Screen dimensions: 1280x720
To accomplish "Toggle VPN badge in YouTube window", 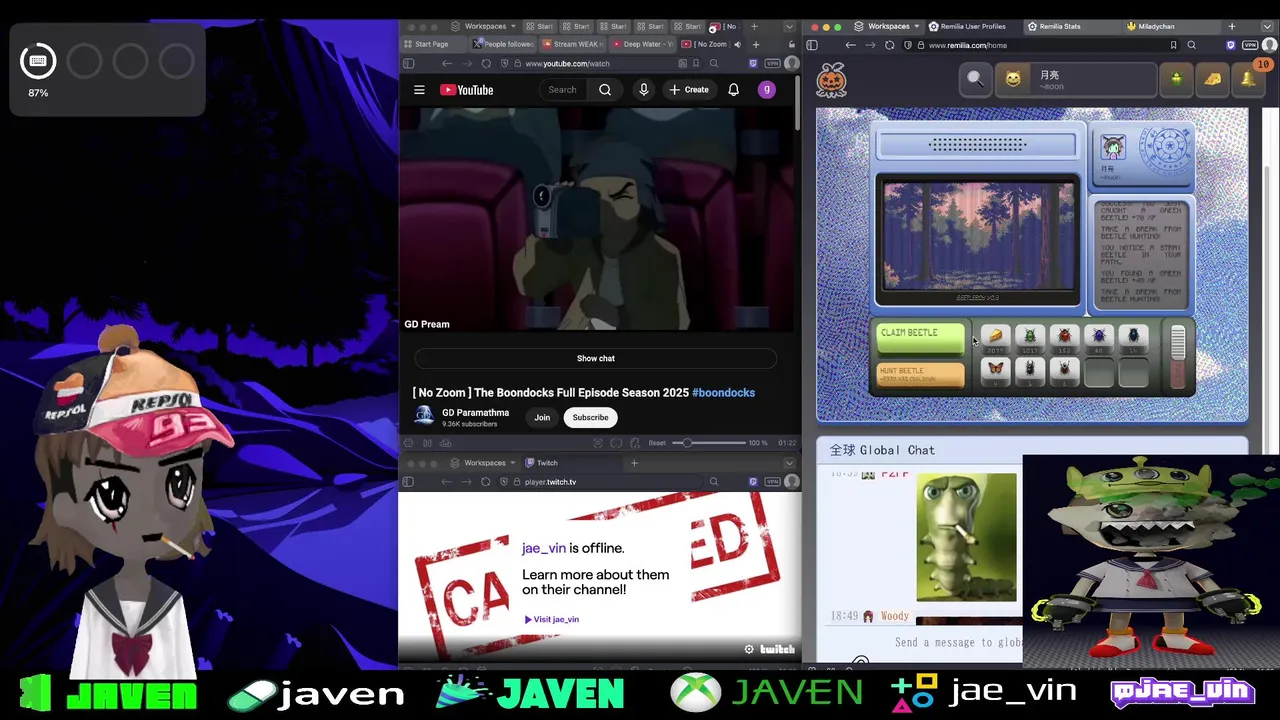I will click(772, 63).
